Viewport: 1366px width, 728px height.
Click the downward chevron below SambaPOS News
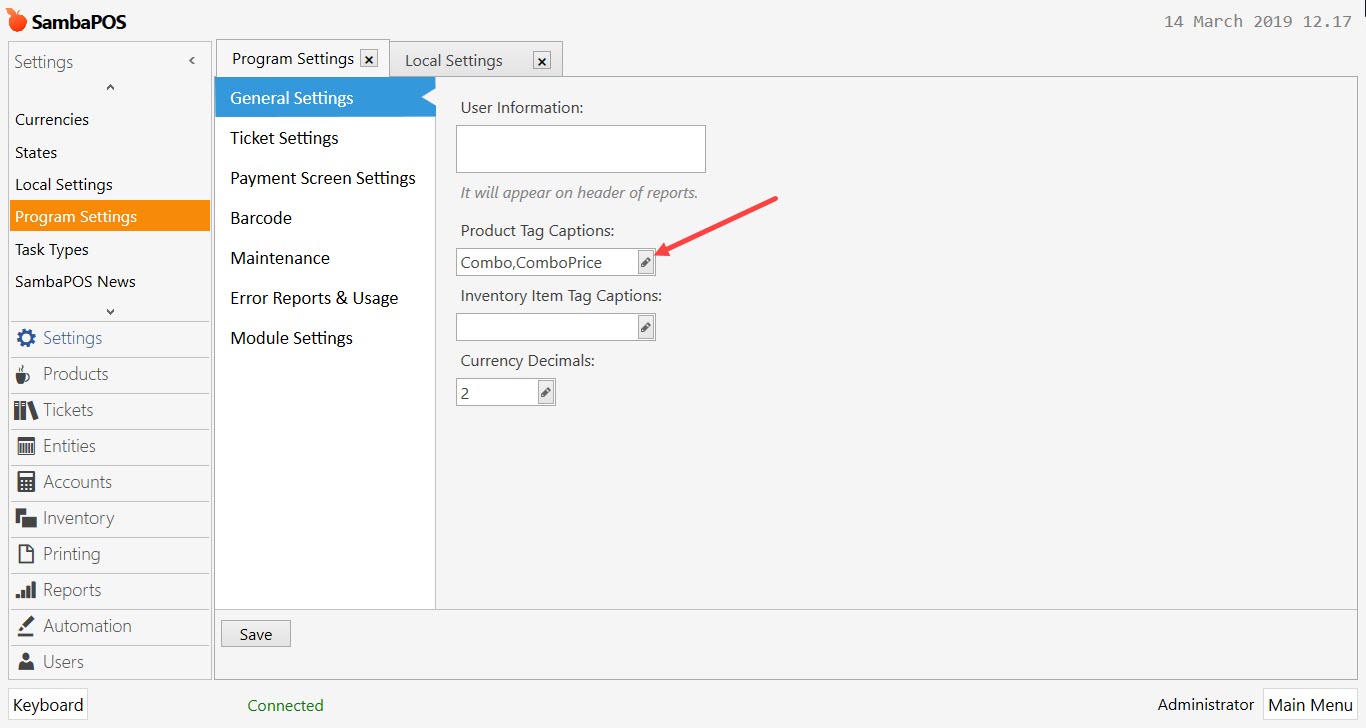pos(108,311)
